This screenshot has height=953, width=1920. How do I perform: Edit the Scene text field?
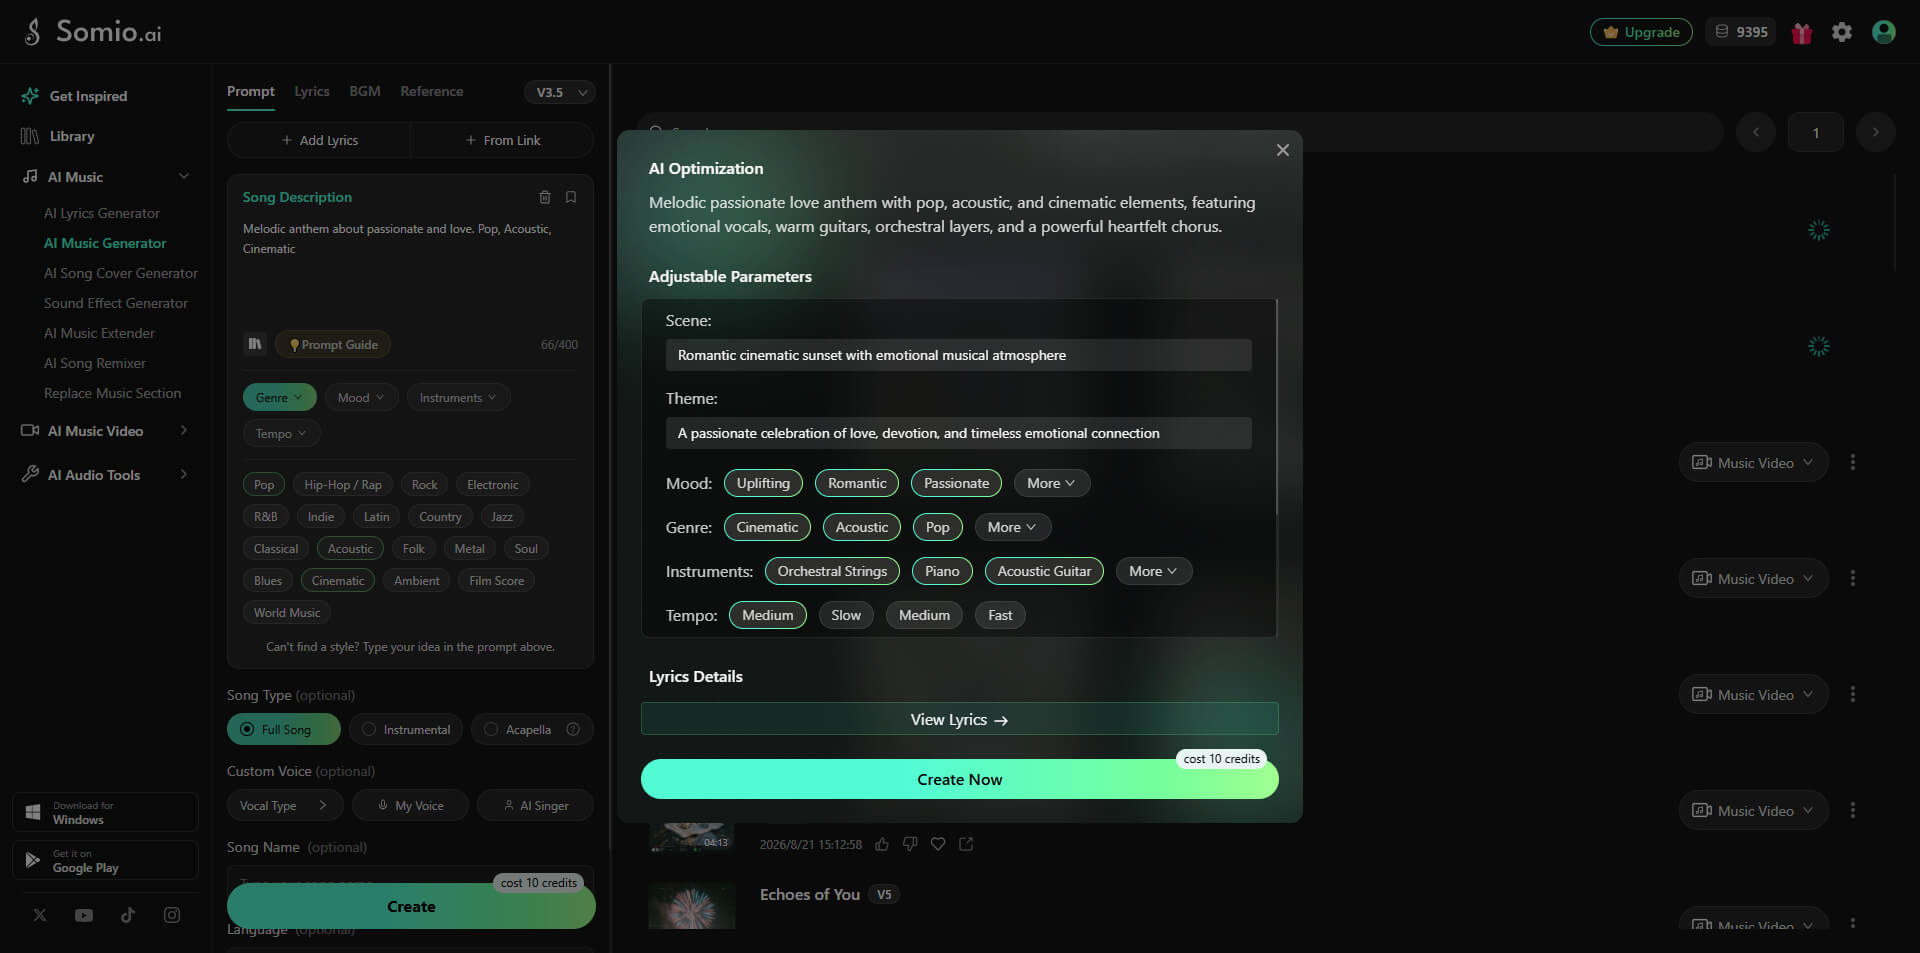pyautogui.click(x=958, y=355)
